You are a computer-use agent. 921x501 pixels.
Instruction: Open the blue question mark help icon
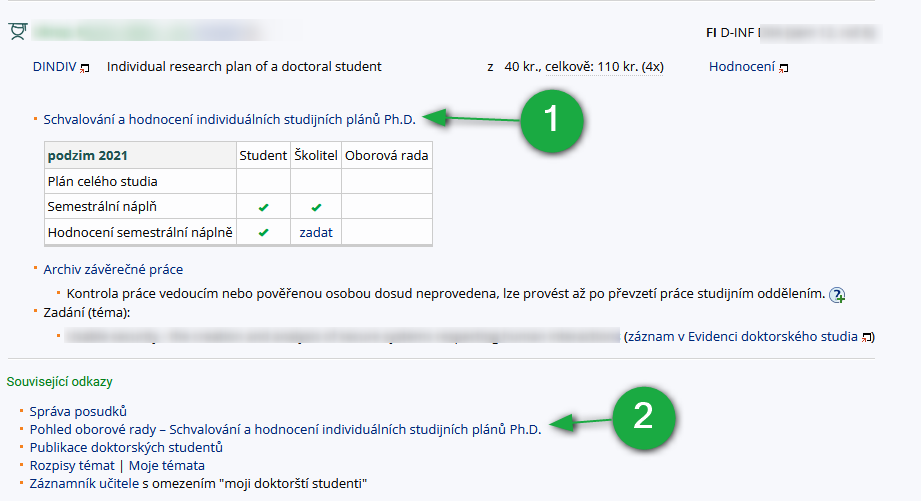pyautogui.click(x=837, y=295)
